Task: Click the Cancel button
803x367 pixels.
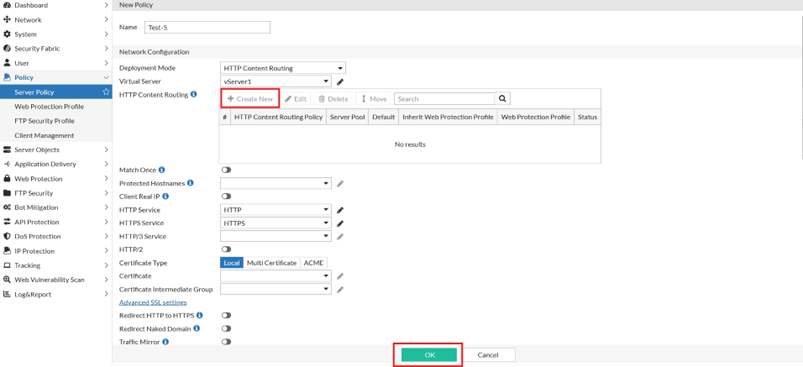Action: click(x=488, y=355)
